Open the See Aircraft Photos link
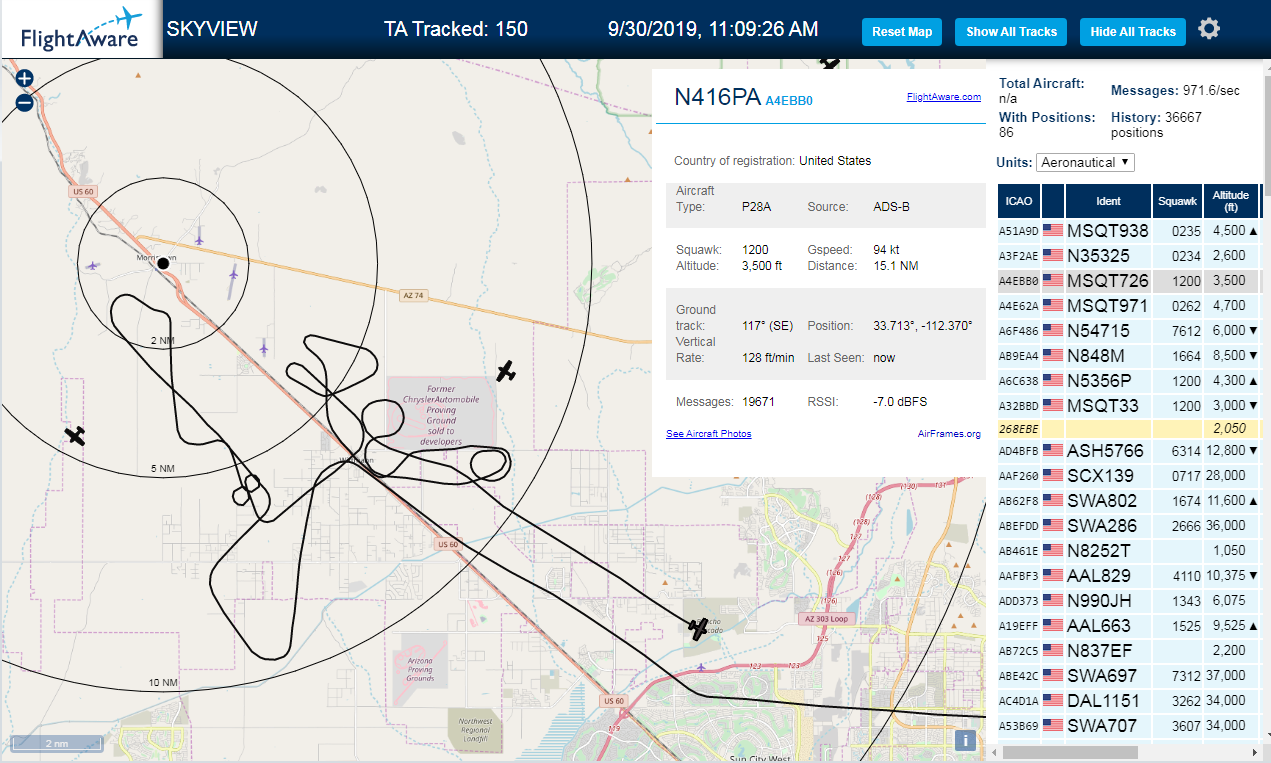1271x763 pixels. (709, 434)
